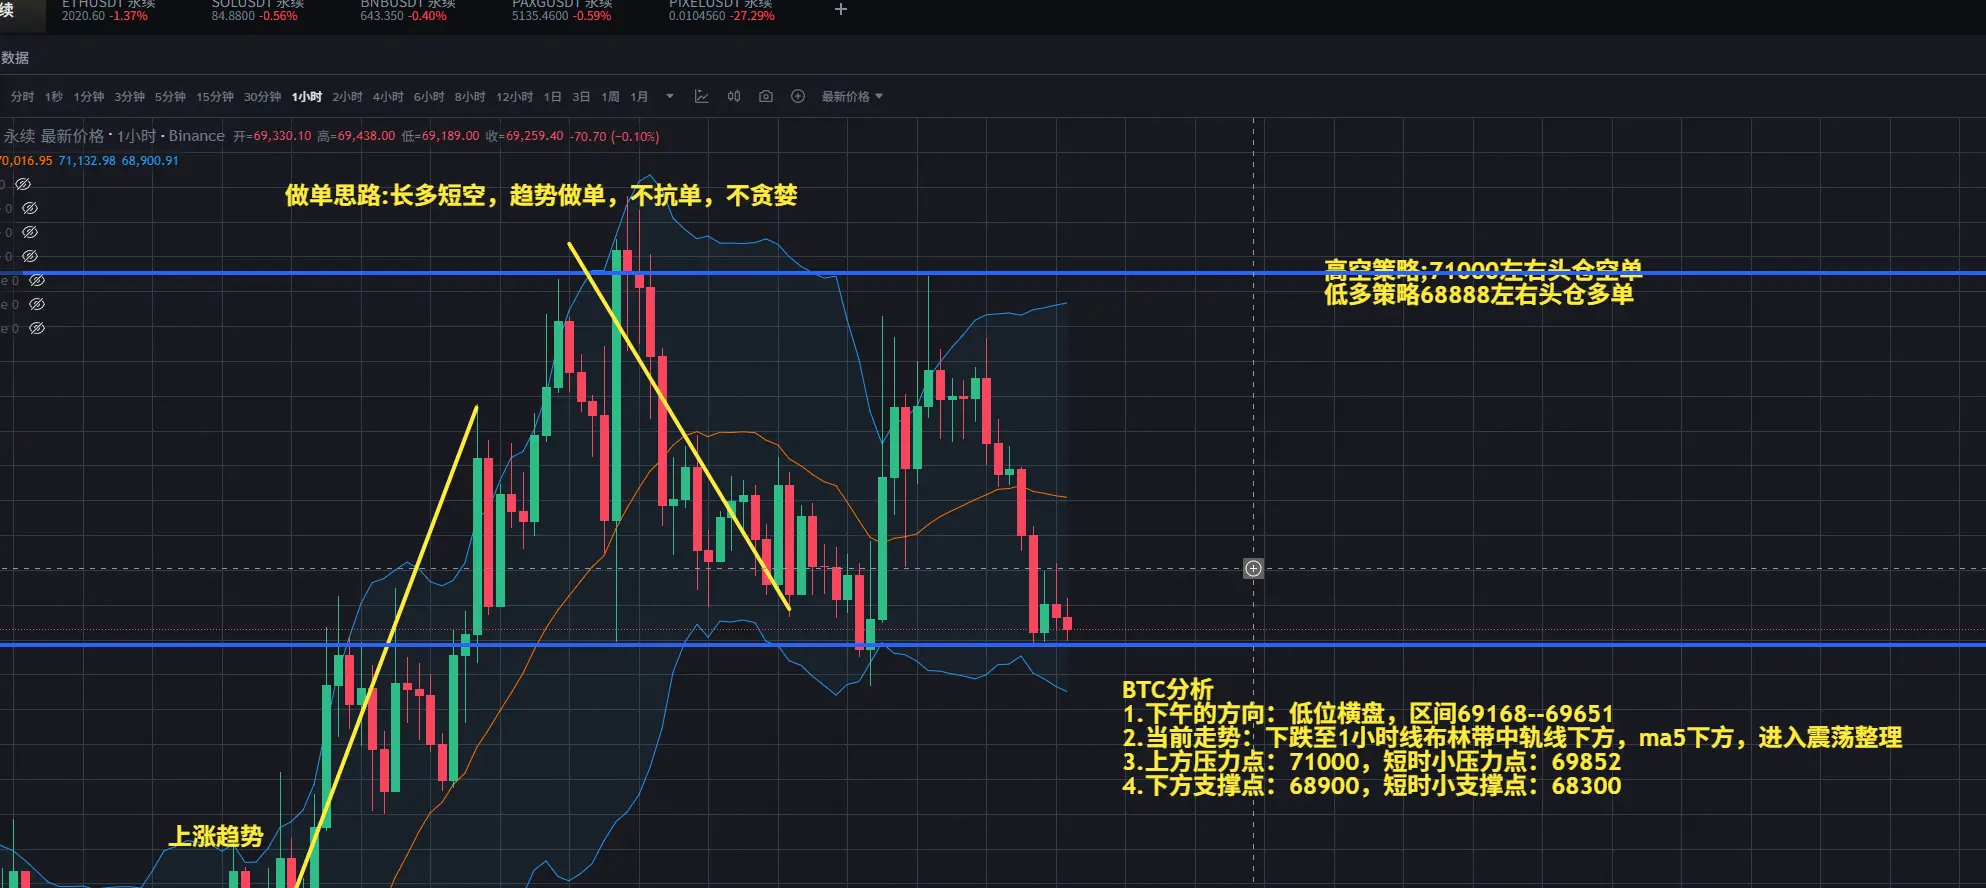Click the Bollinger lower value 68,900.91
Screen dimensions: 1986x888
(x=150, y=161)
